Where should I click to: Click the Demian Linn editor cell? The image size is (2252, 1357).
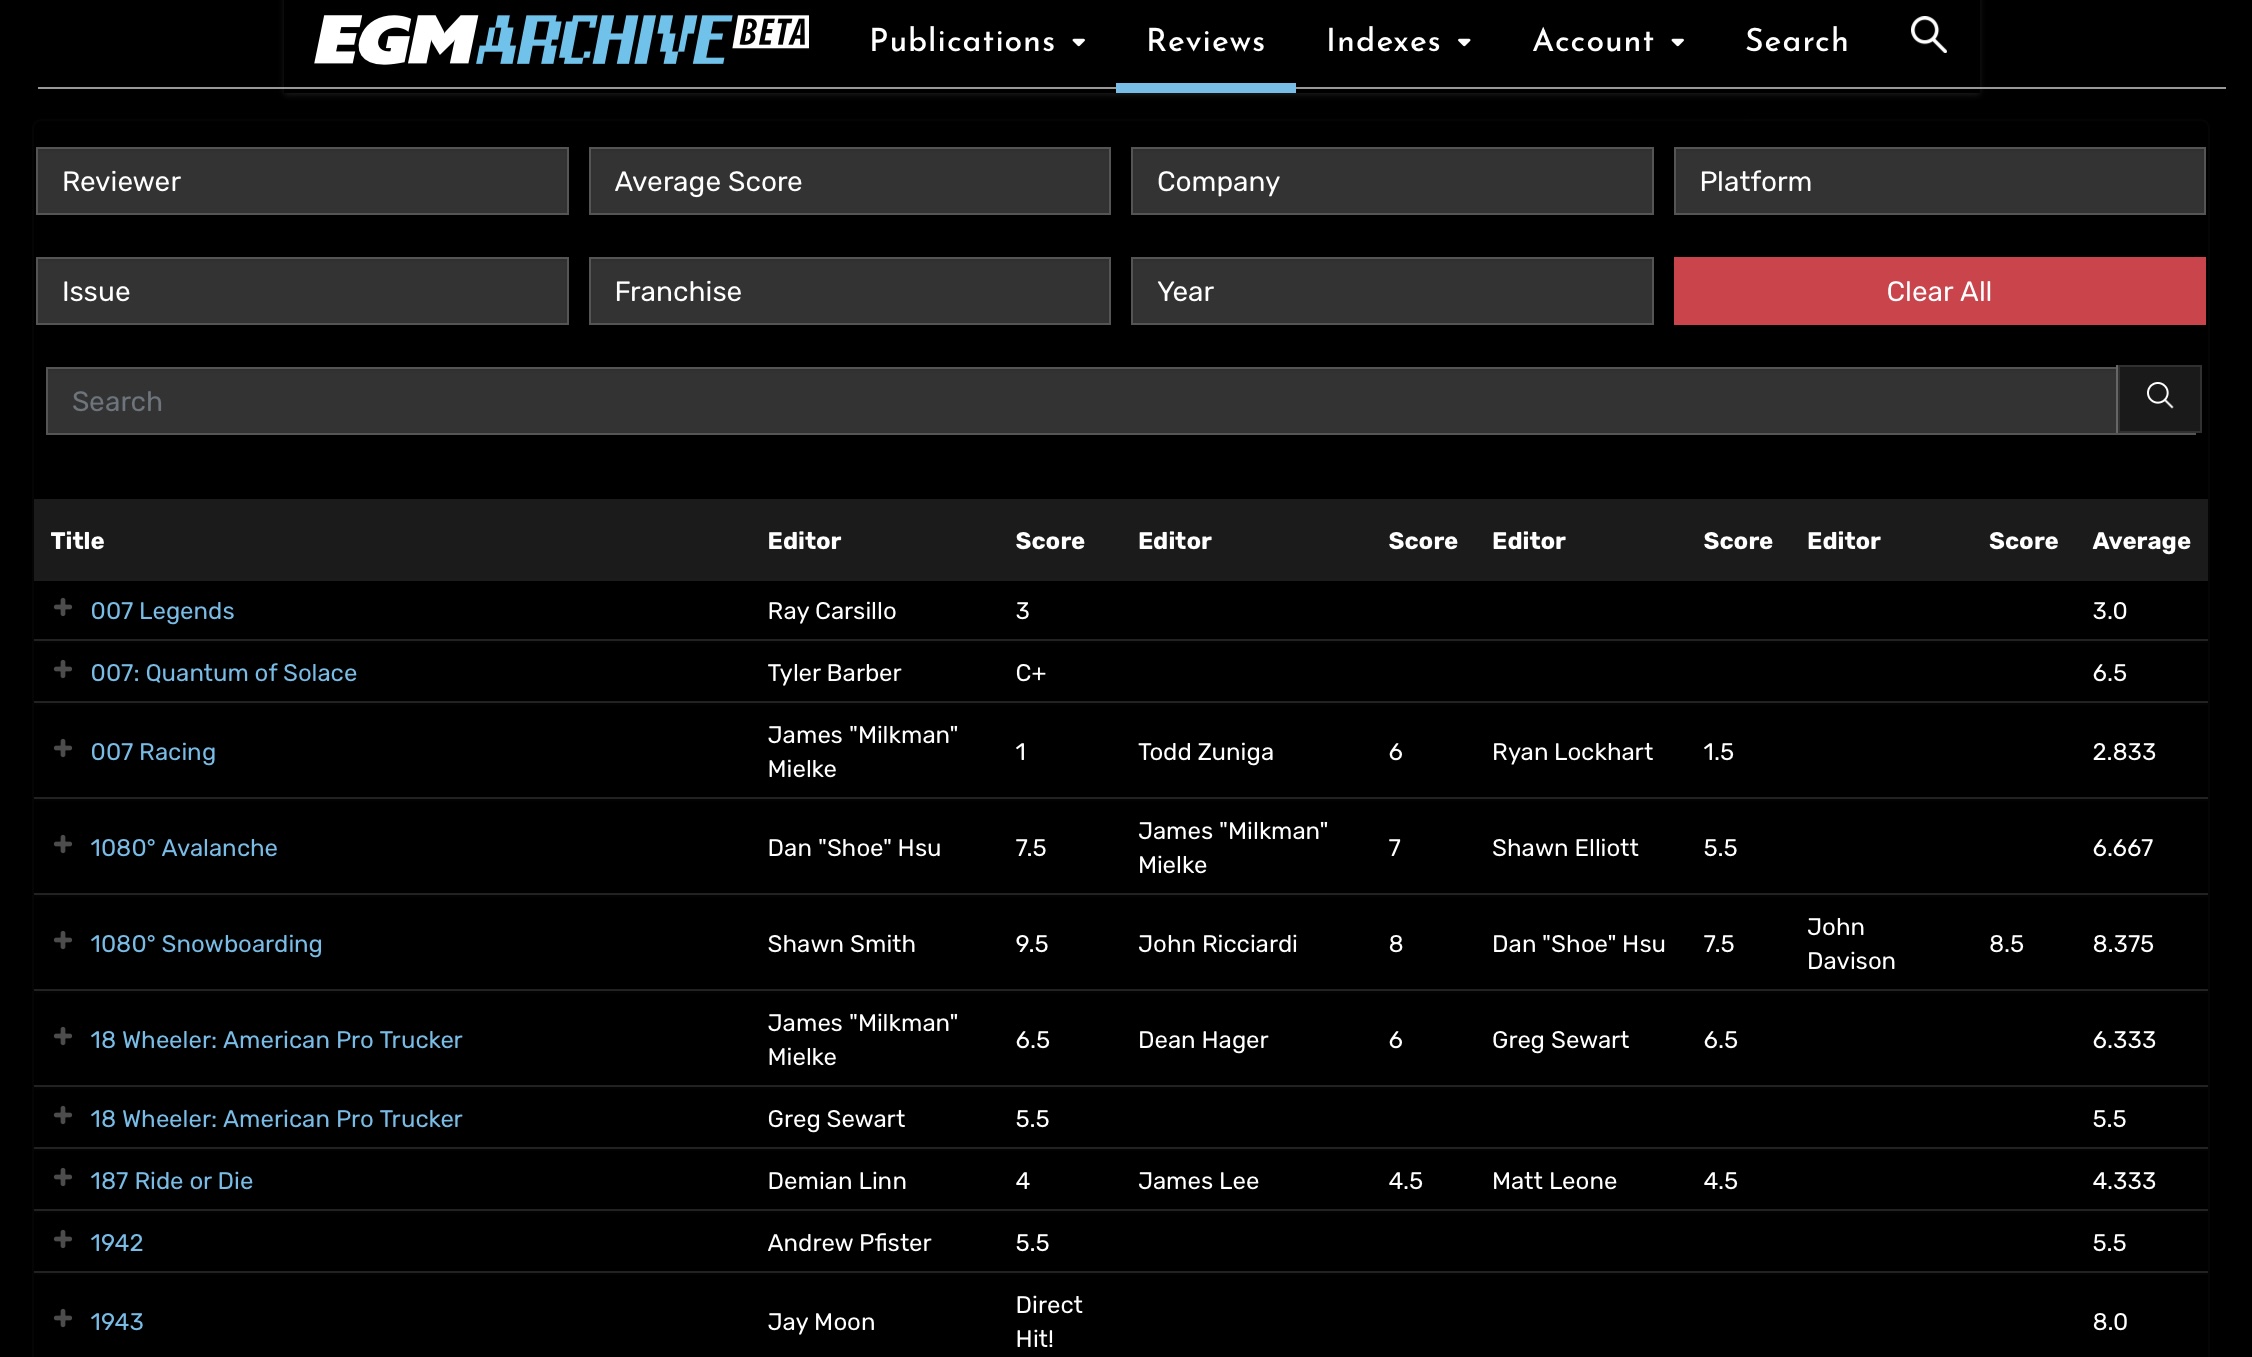click(837, 1181)
